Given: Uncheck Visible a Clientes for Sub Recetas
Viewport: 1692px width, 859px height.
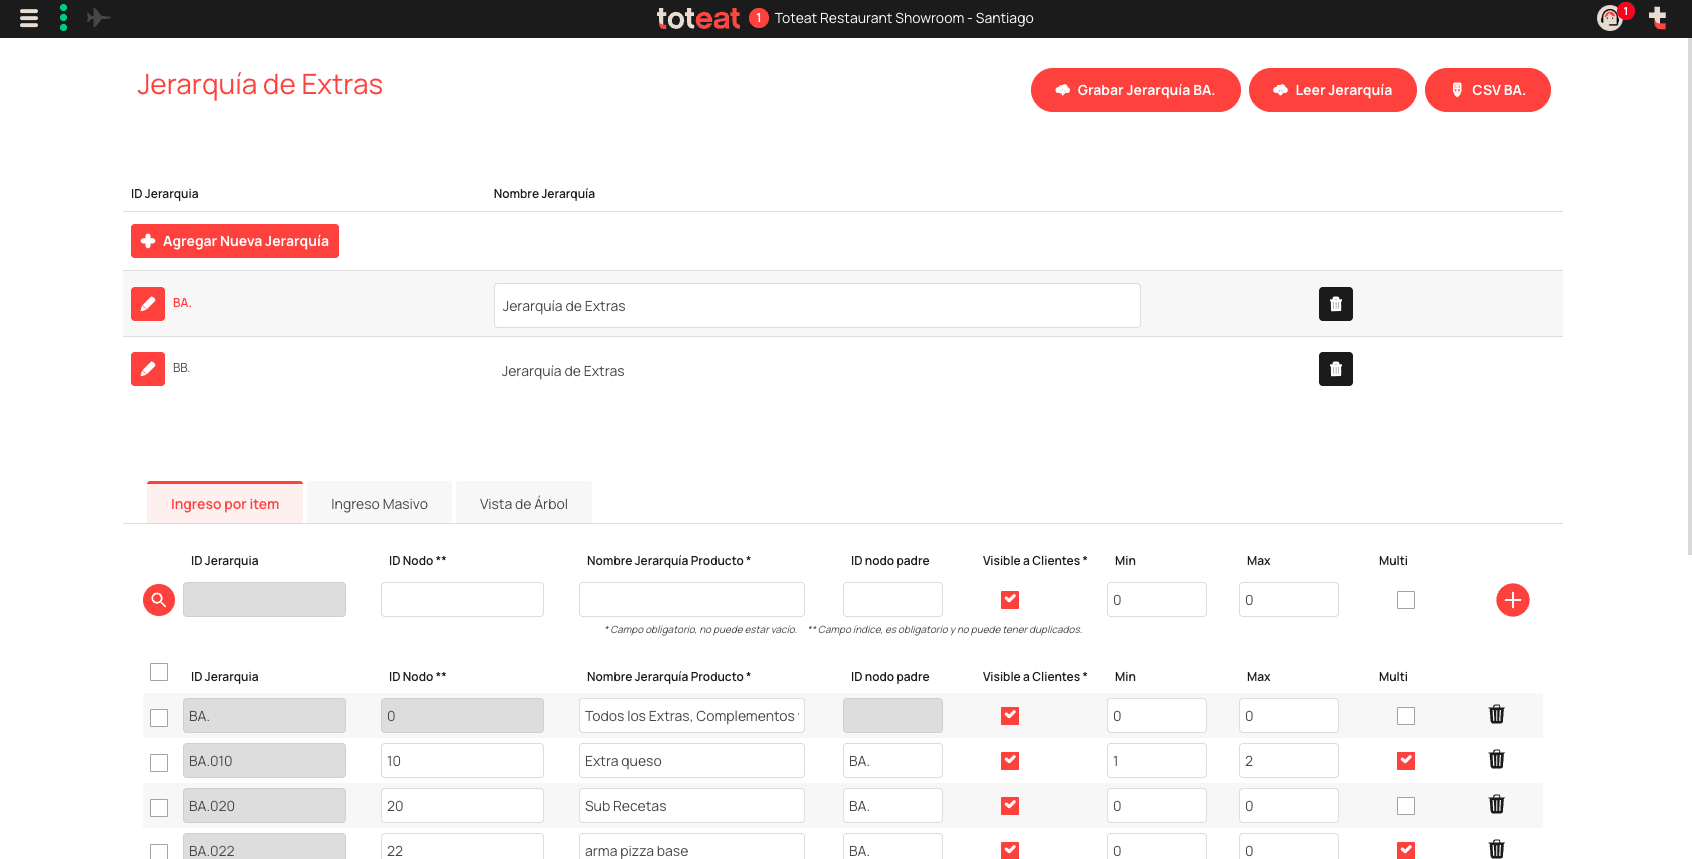Looking at the screenshot, I should (x=1010, y=806).
